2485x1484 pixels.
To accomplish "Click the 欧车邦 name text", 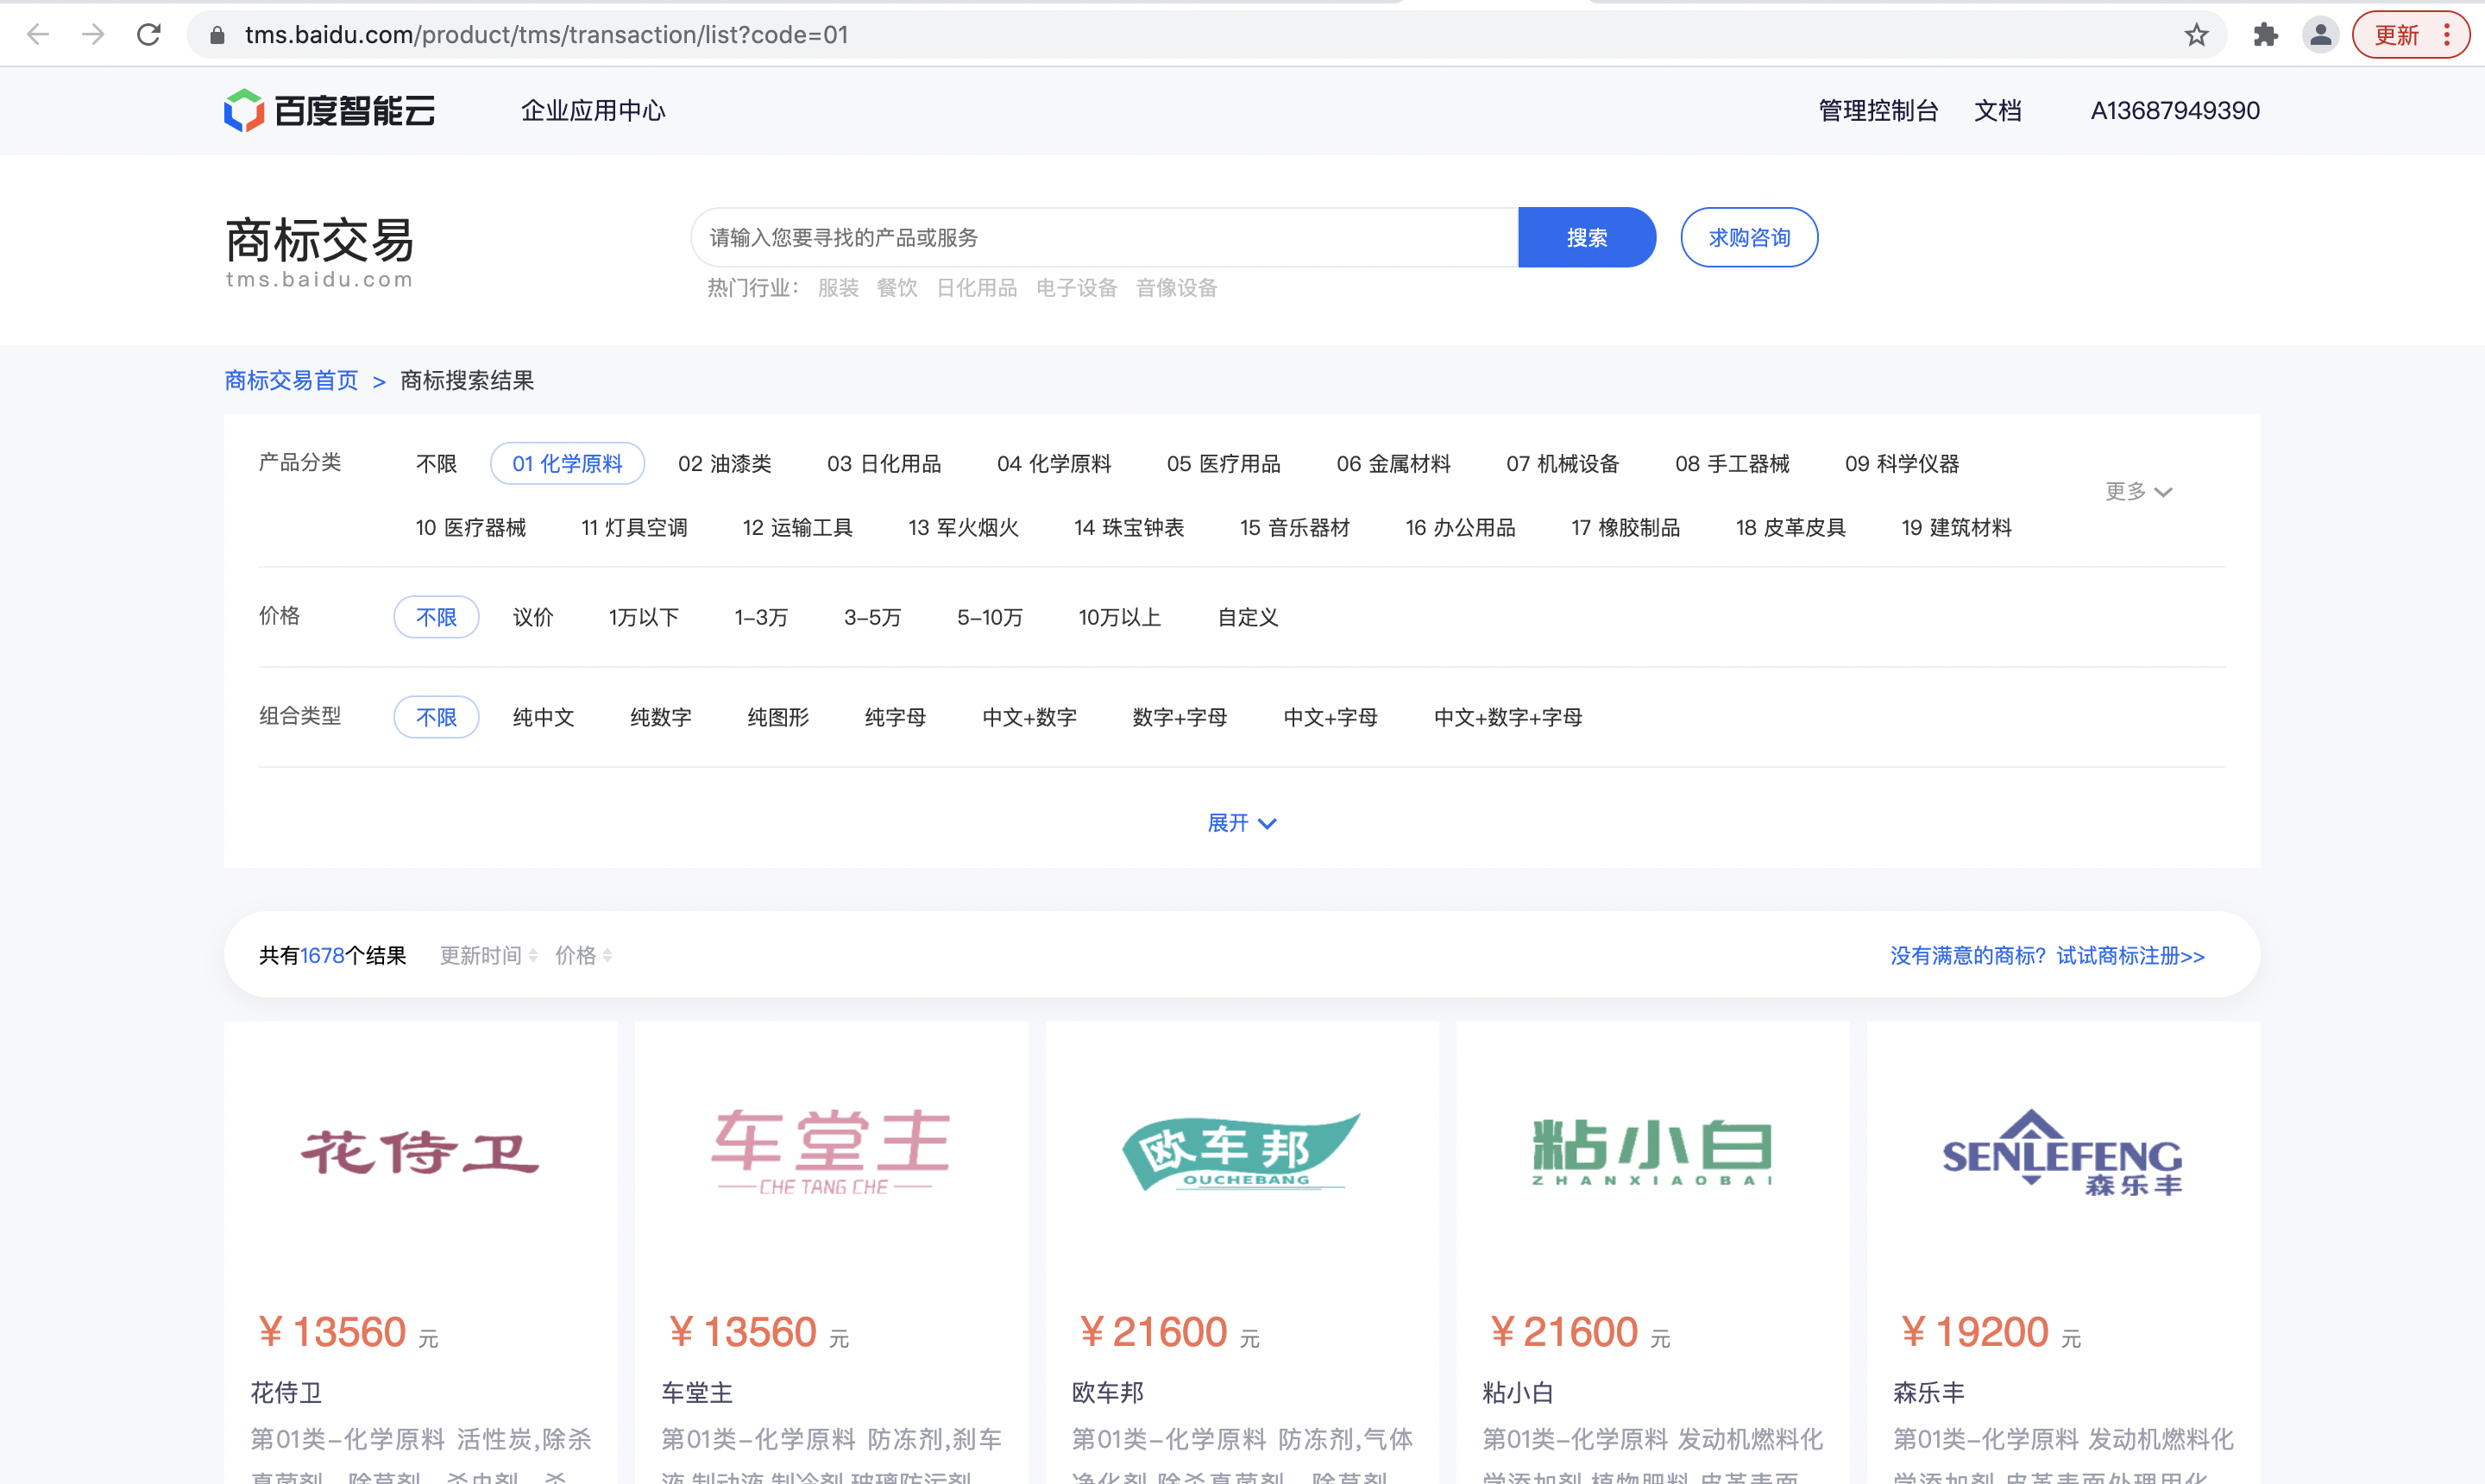I will coord(1107,1392).
